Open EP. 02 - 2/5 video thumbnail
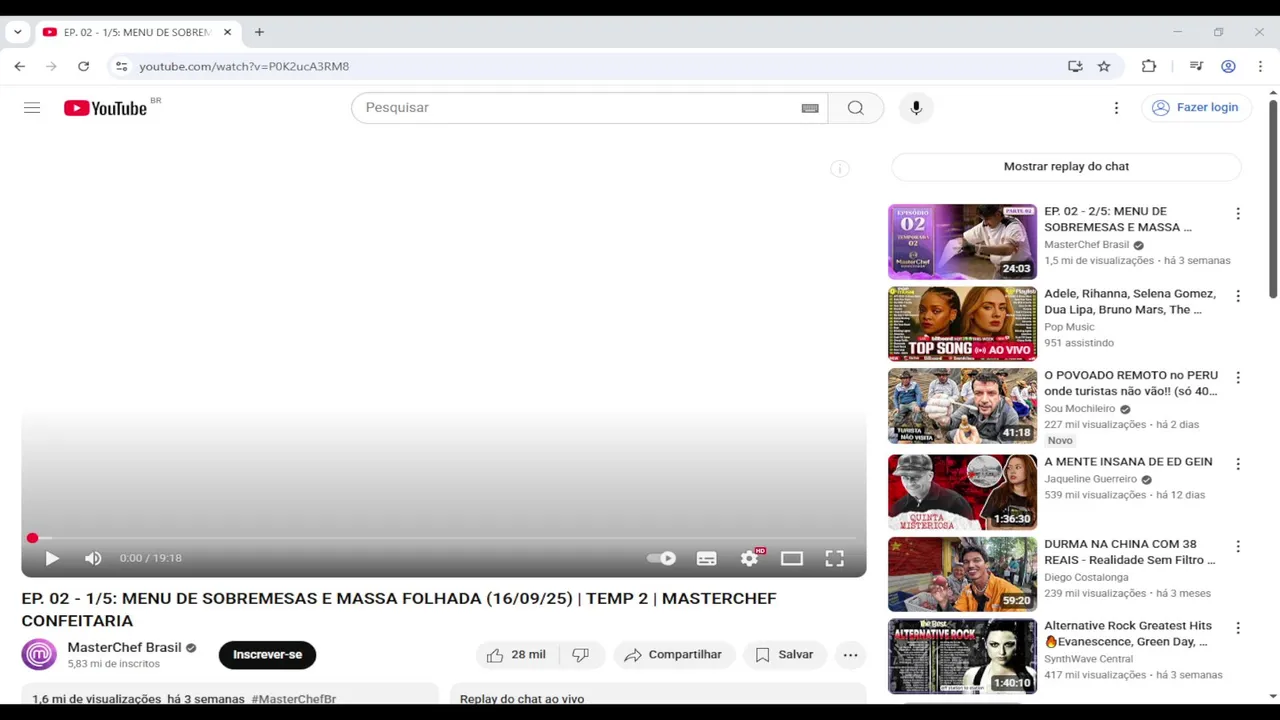Image resolution: width=1280 pixels, height=720 pixels. click(962, 242)
